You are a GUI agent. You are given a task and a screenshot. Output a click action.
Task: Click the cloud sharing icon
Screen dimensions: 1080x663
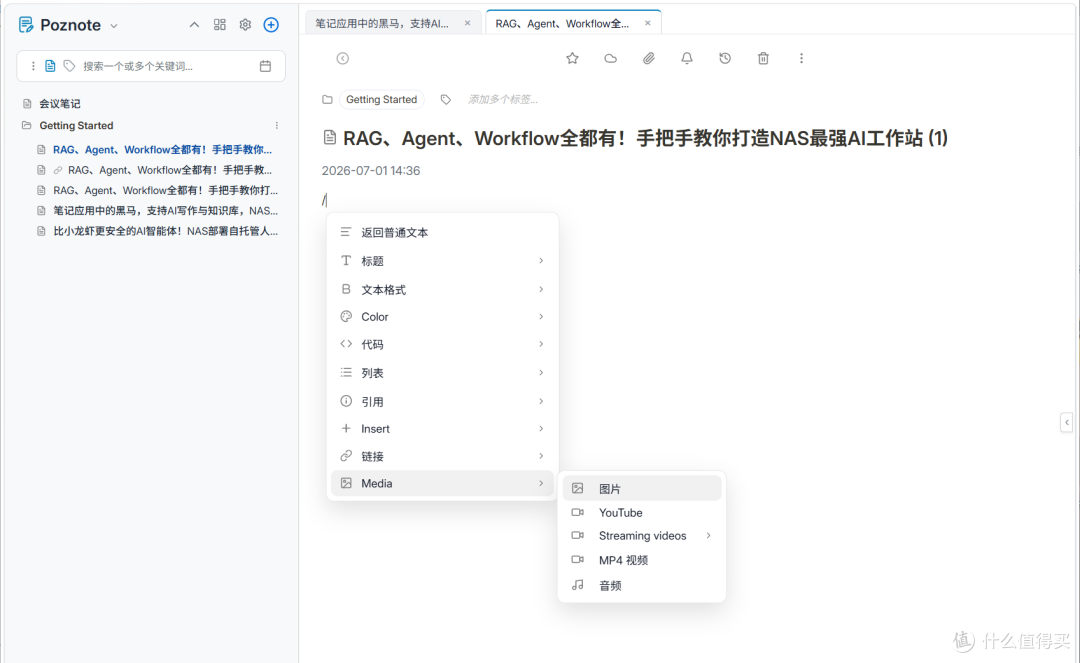click(x=610, y=59)
